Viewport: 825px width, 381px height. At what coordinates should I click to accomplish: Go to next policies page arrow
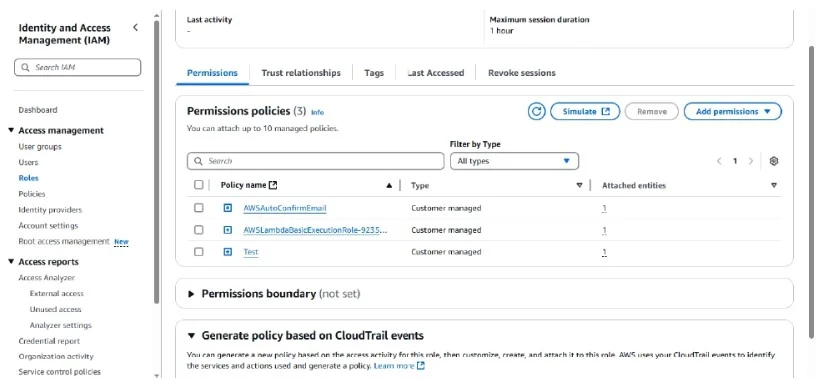(x=751, y=161)
